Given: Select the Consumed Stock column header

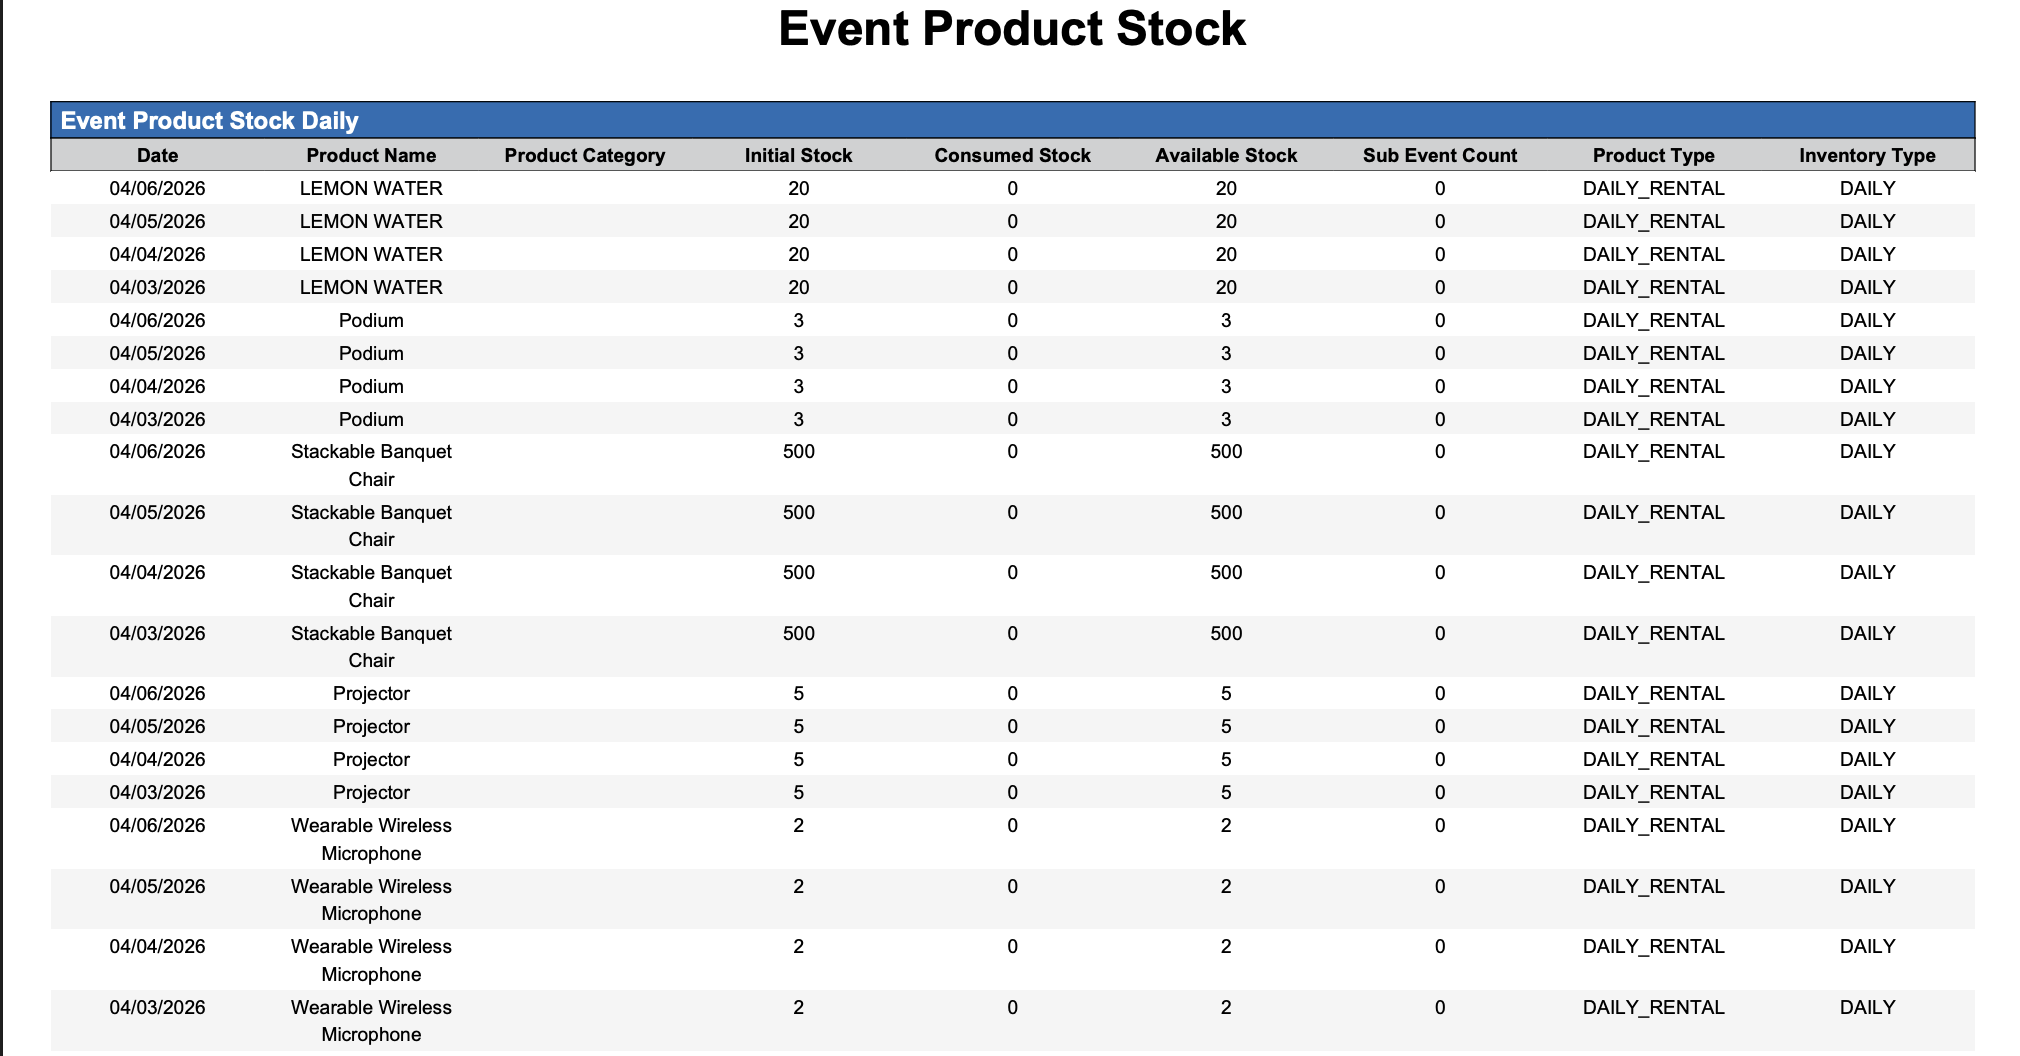Looking at the screenshot, I should (1012, 155).
